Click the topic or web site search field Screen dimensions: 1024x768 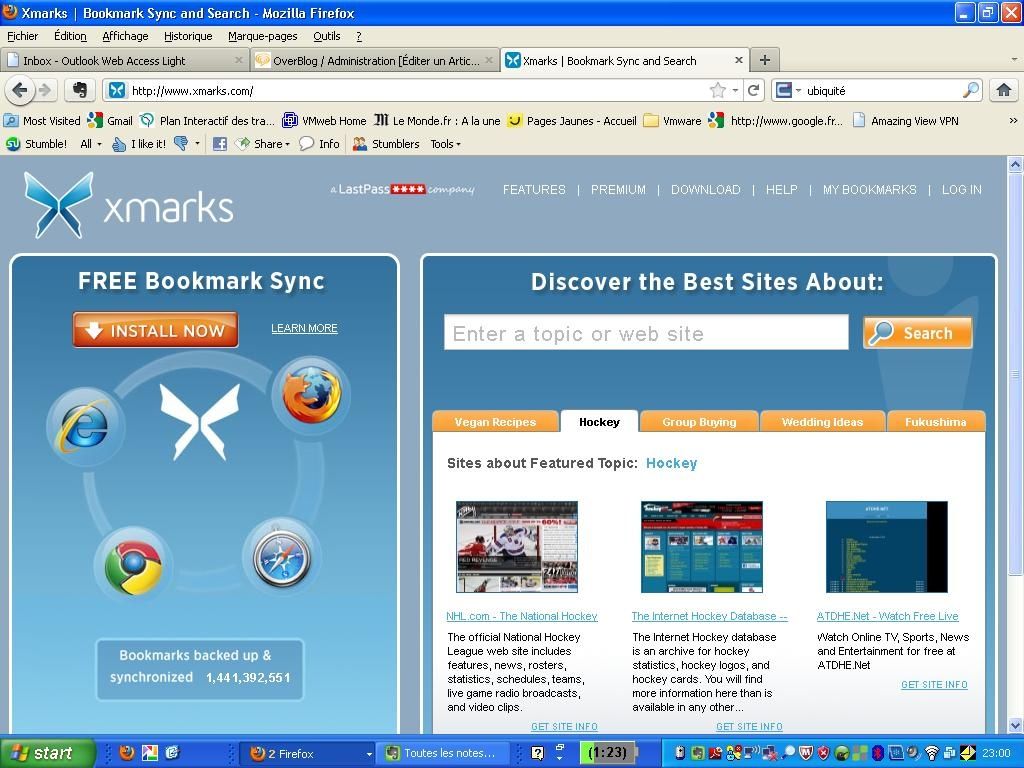646,333
